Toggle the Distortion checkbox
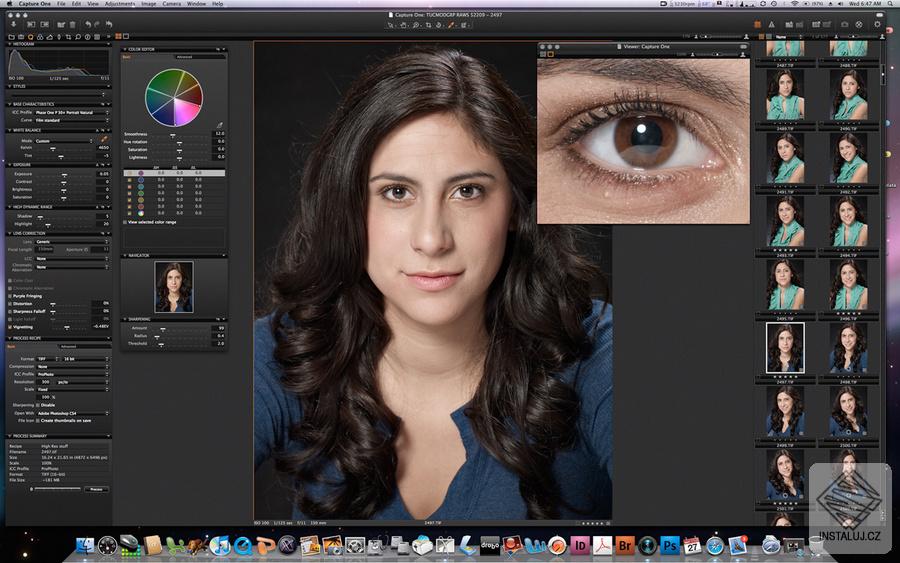Image resolution: width=900 pixels, height=563 pixels. (x=10, y=304)
